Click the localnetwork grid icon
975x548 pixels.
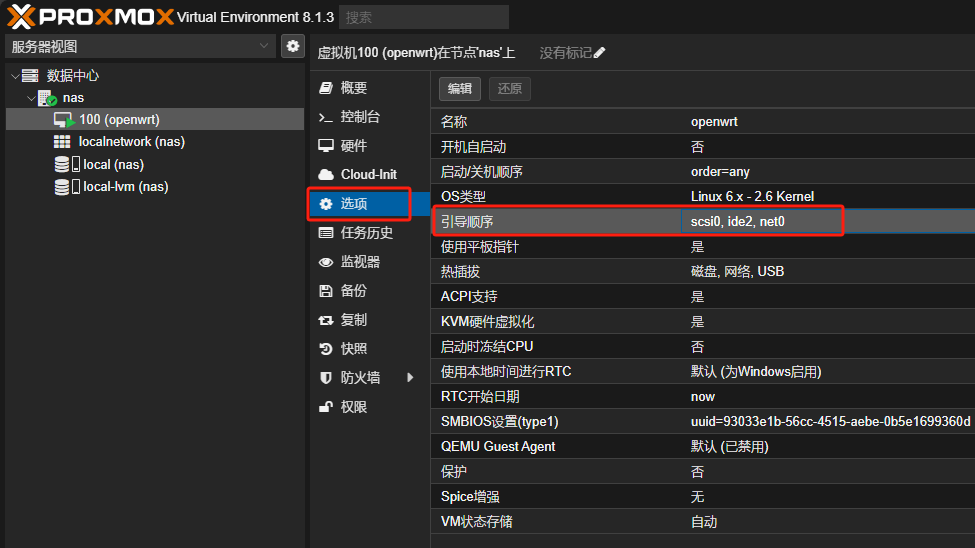pos(62,142)
